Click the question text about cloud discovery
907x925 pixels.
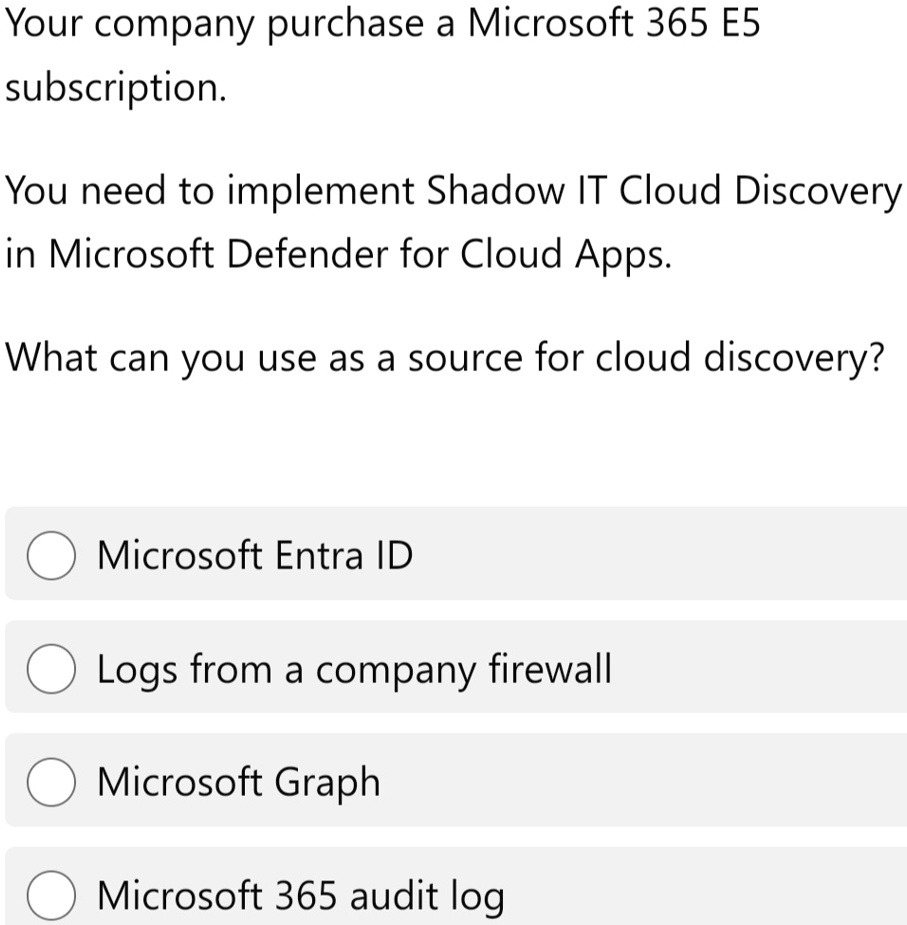444,357
